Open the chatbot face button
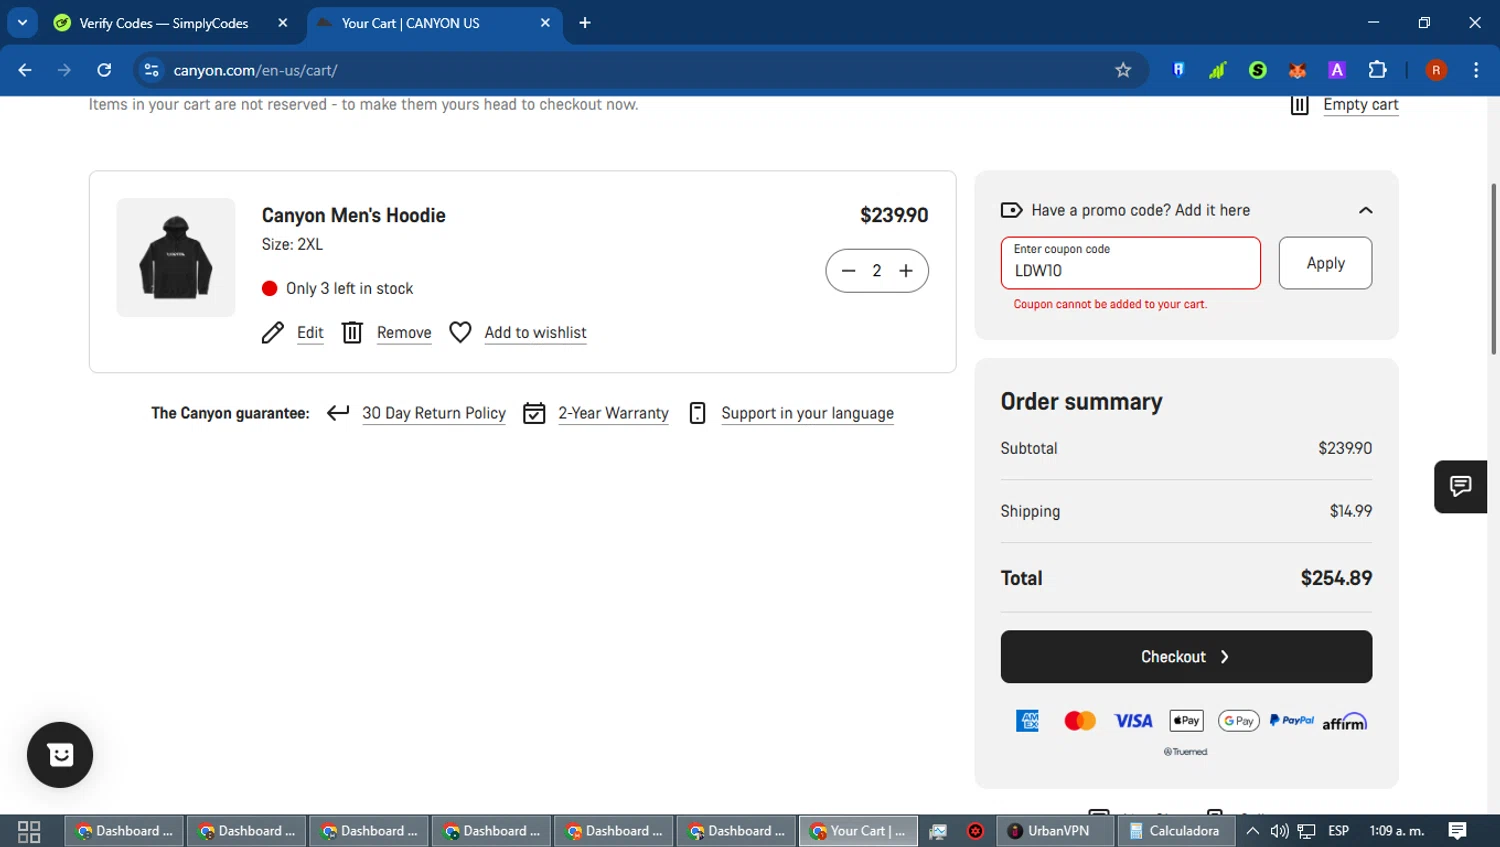 point(60,755)
